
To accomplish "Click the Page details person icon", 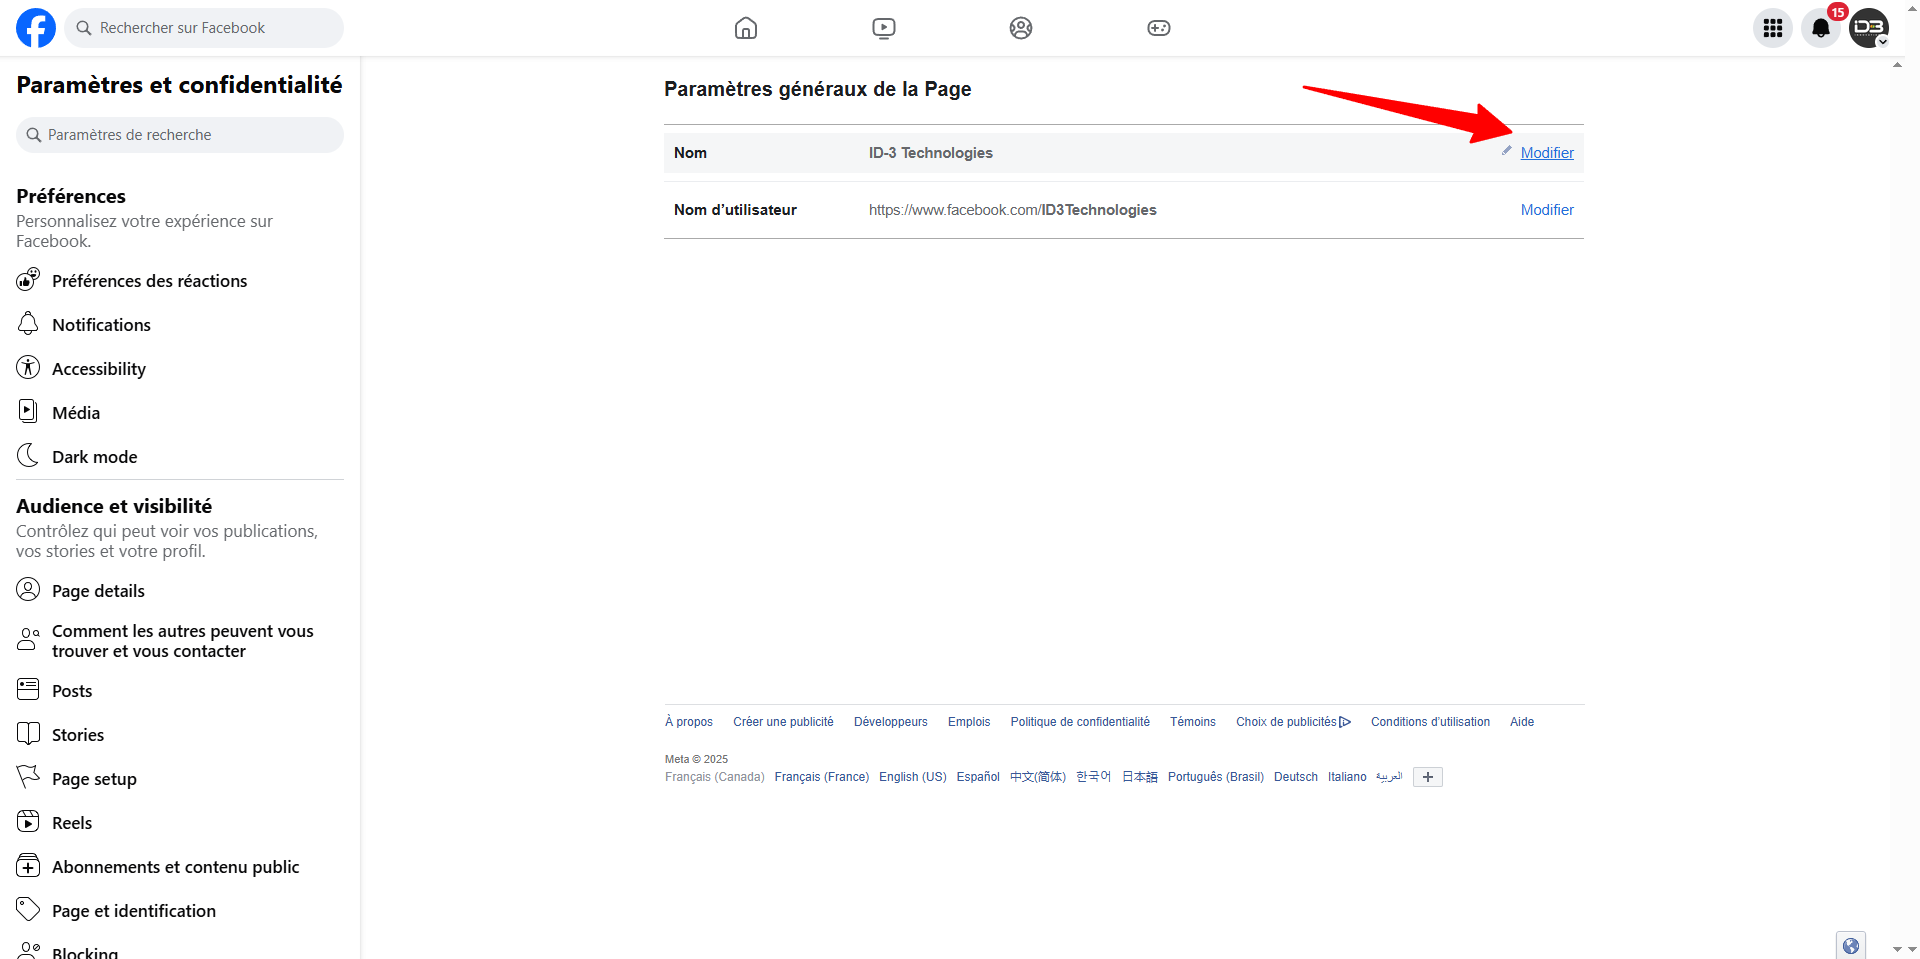I will tap(28, 589).
